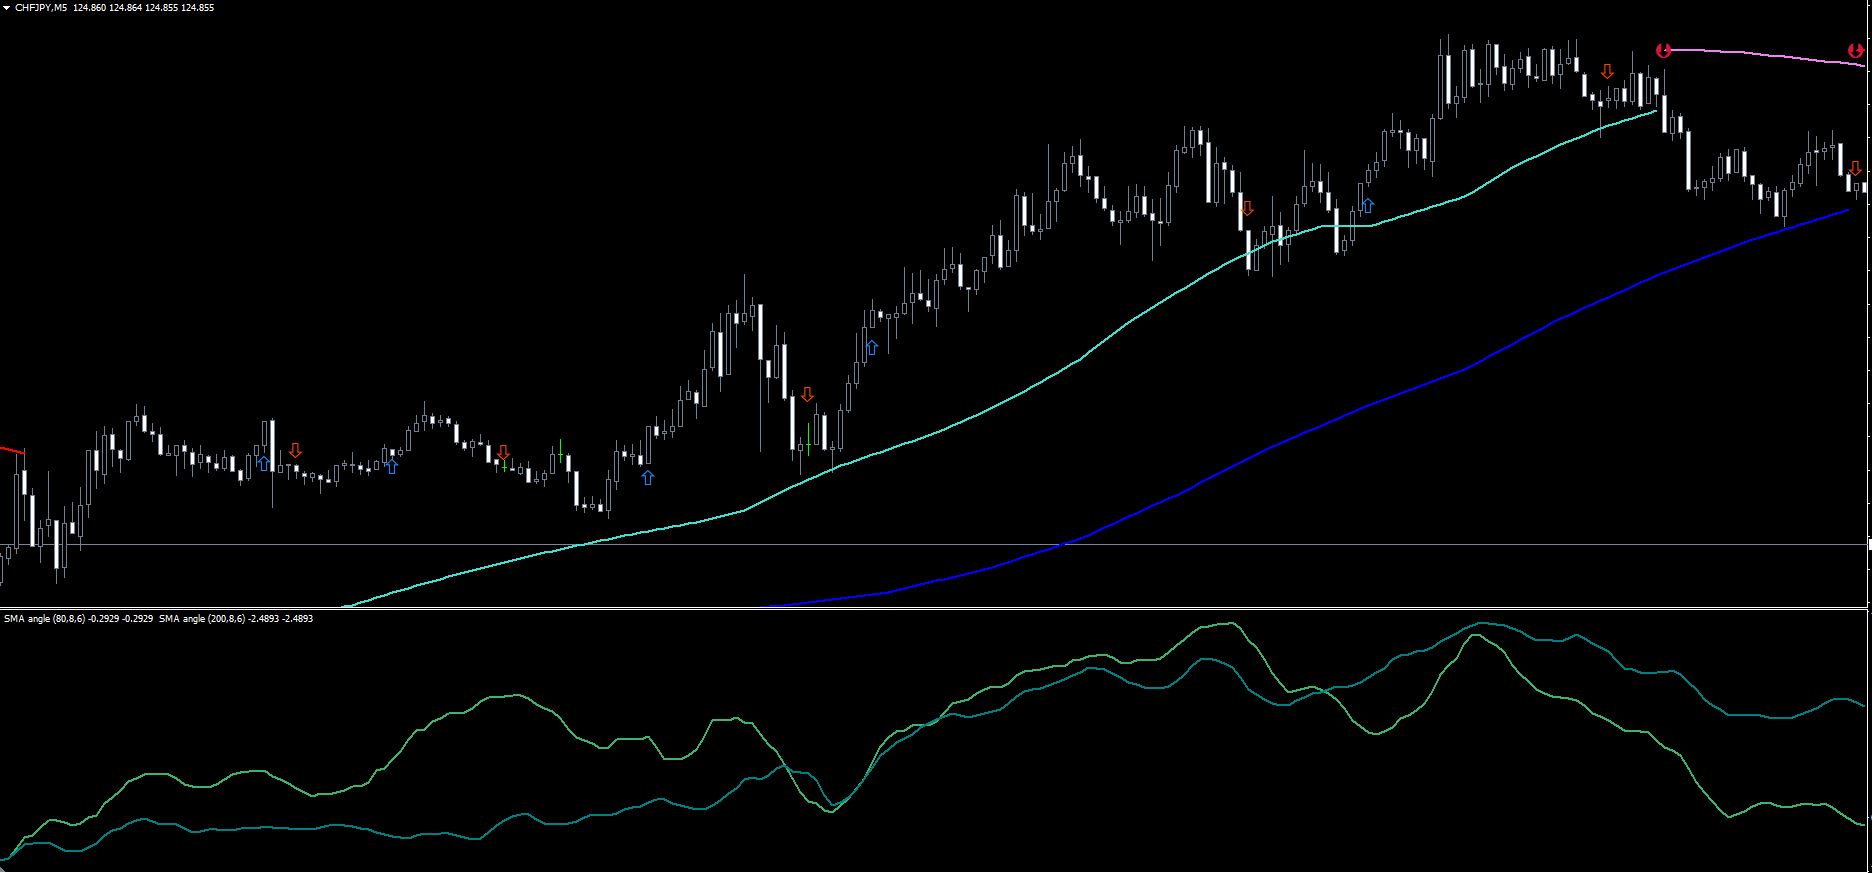Select the orange down arrow left of red circles
Image resolution: width=1872 pixels, height=873 pixels.
tap(1607, 72)
